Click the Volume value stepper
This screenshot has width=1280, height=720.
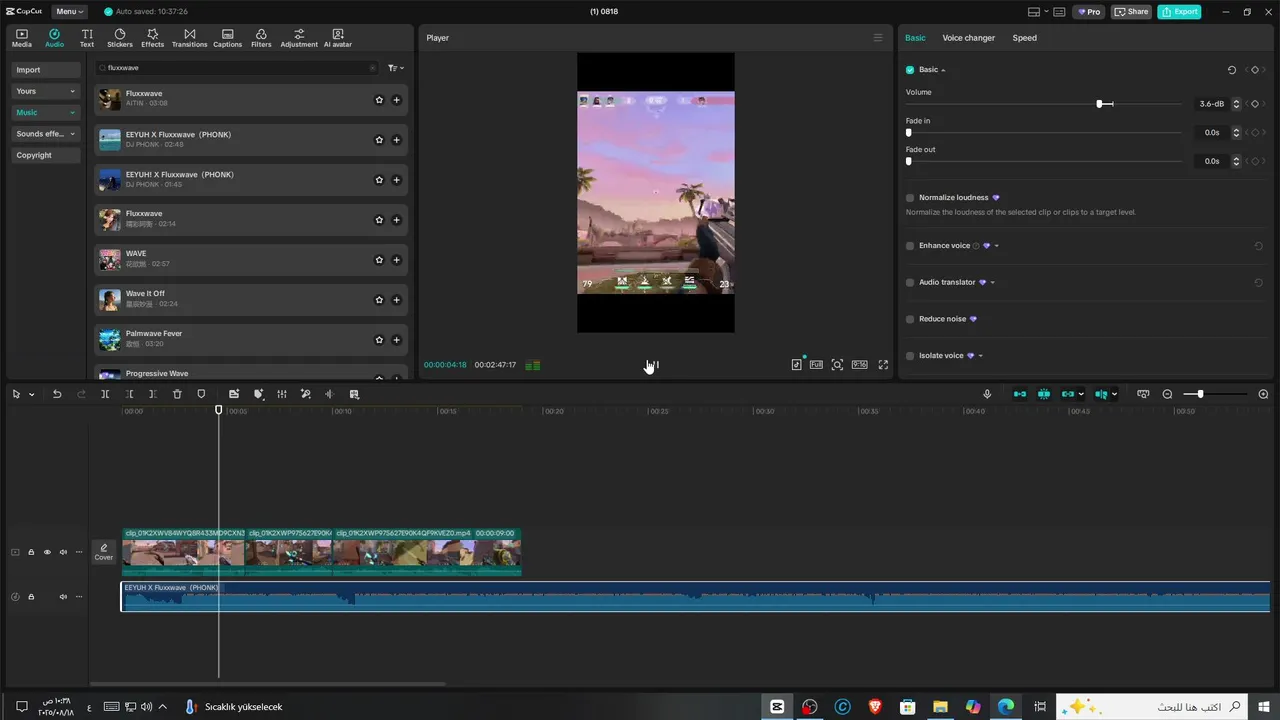[1236, 104]
